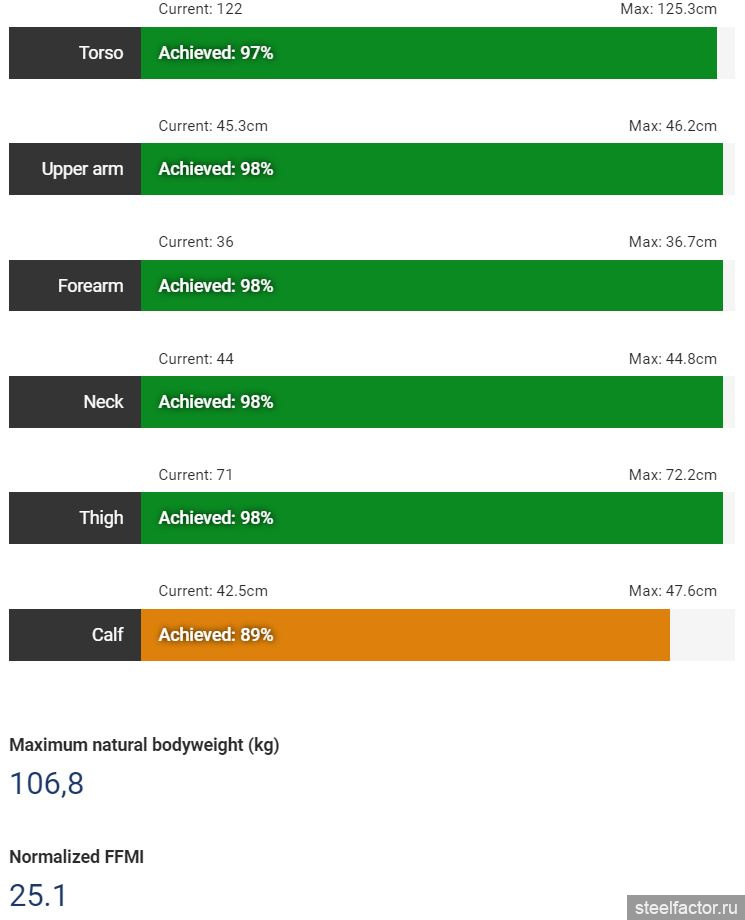Select the Torso label block

(x=75, y=53)
